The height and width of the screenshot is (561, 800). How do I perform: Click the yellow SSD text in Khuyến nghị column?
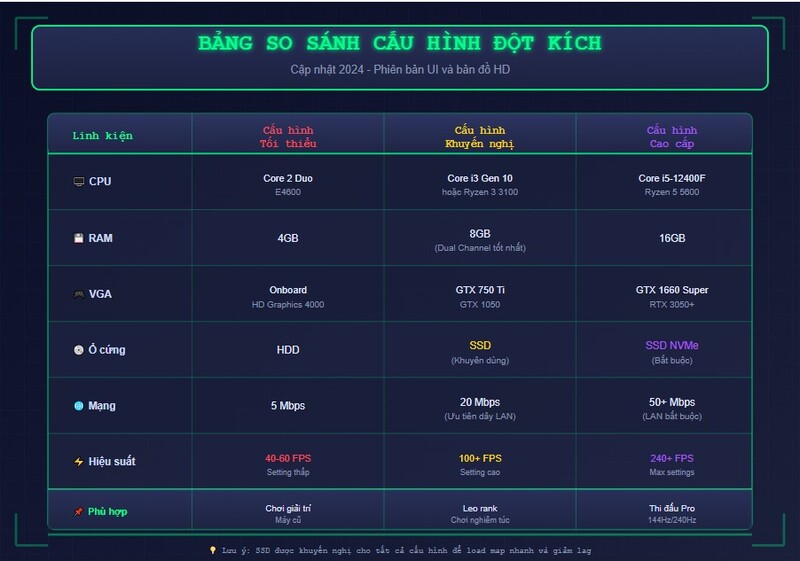tap(479, 345)
